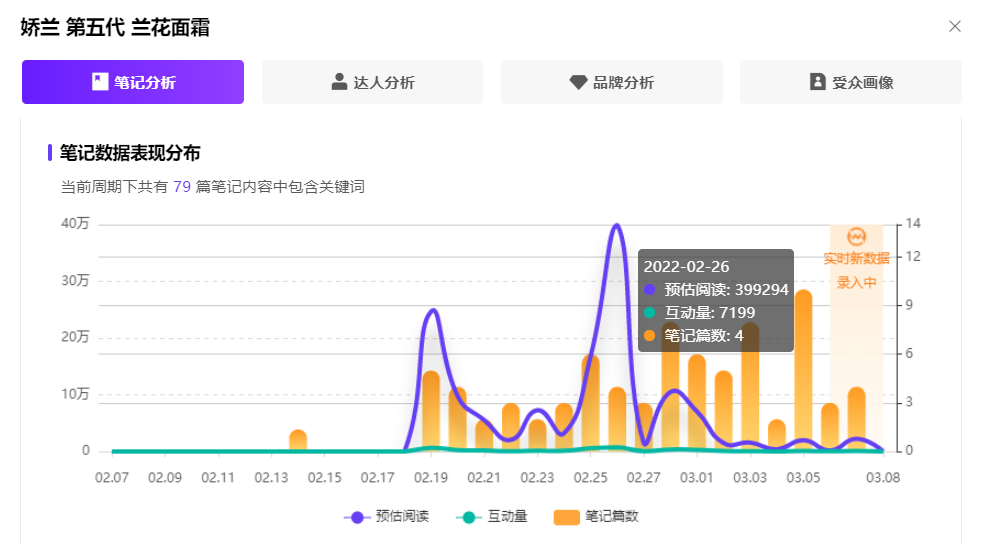Image resolution: width=983 pixels, height=544 pixels.
Task: Click the portrait icon in 受众画像 tab
Action: (817, 81)
